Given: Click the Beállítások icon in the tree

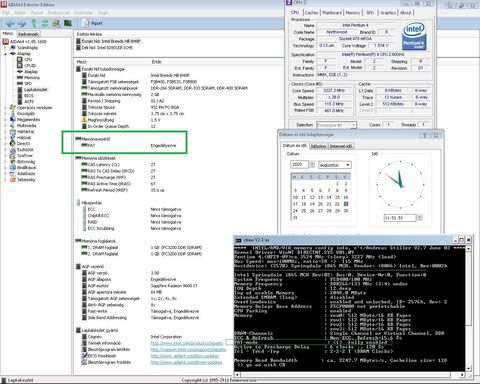Looking at the screenshot, I should (x=13, y=168).
